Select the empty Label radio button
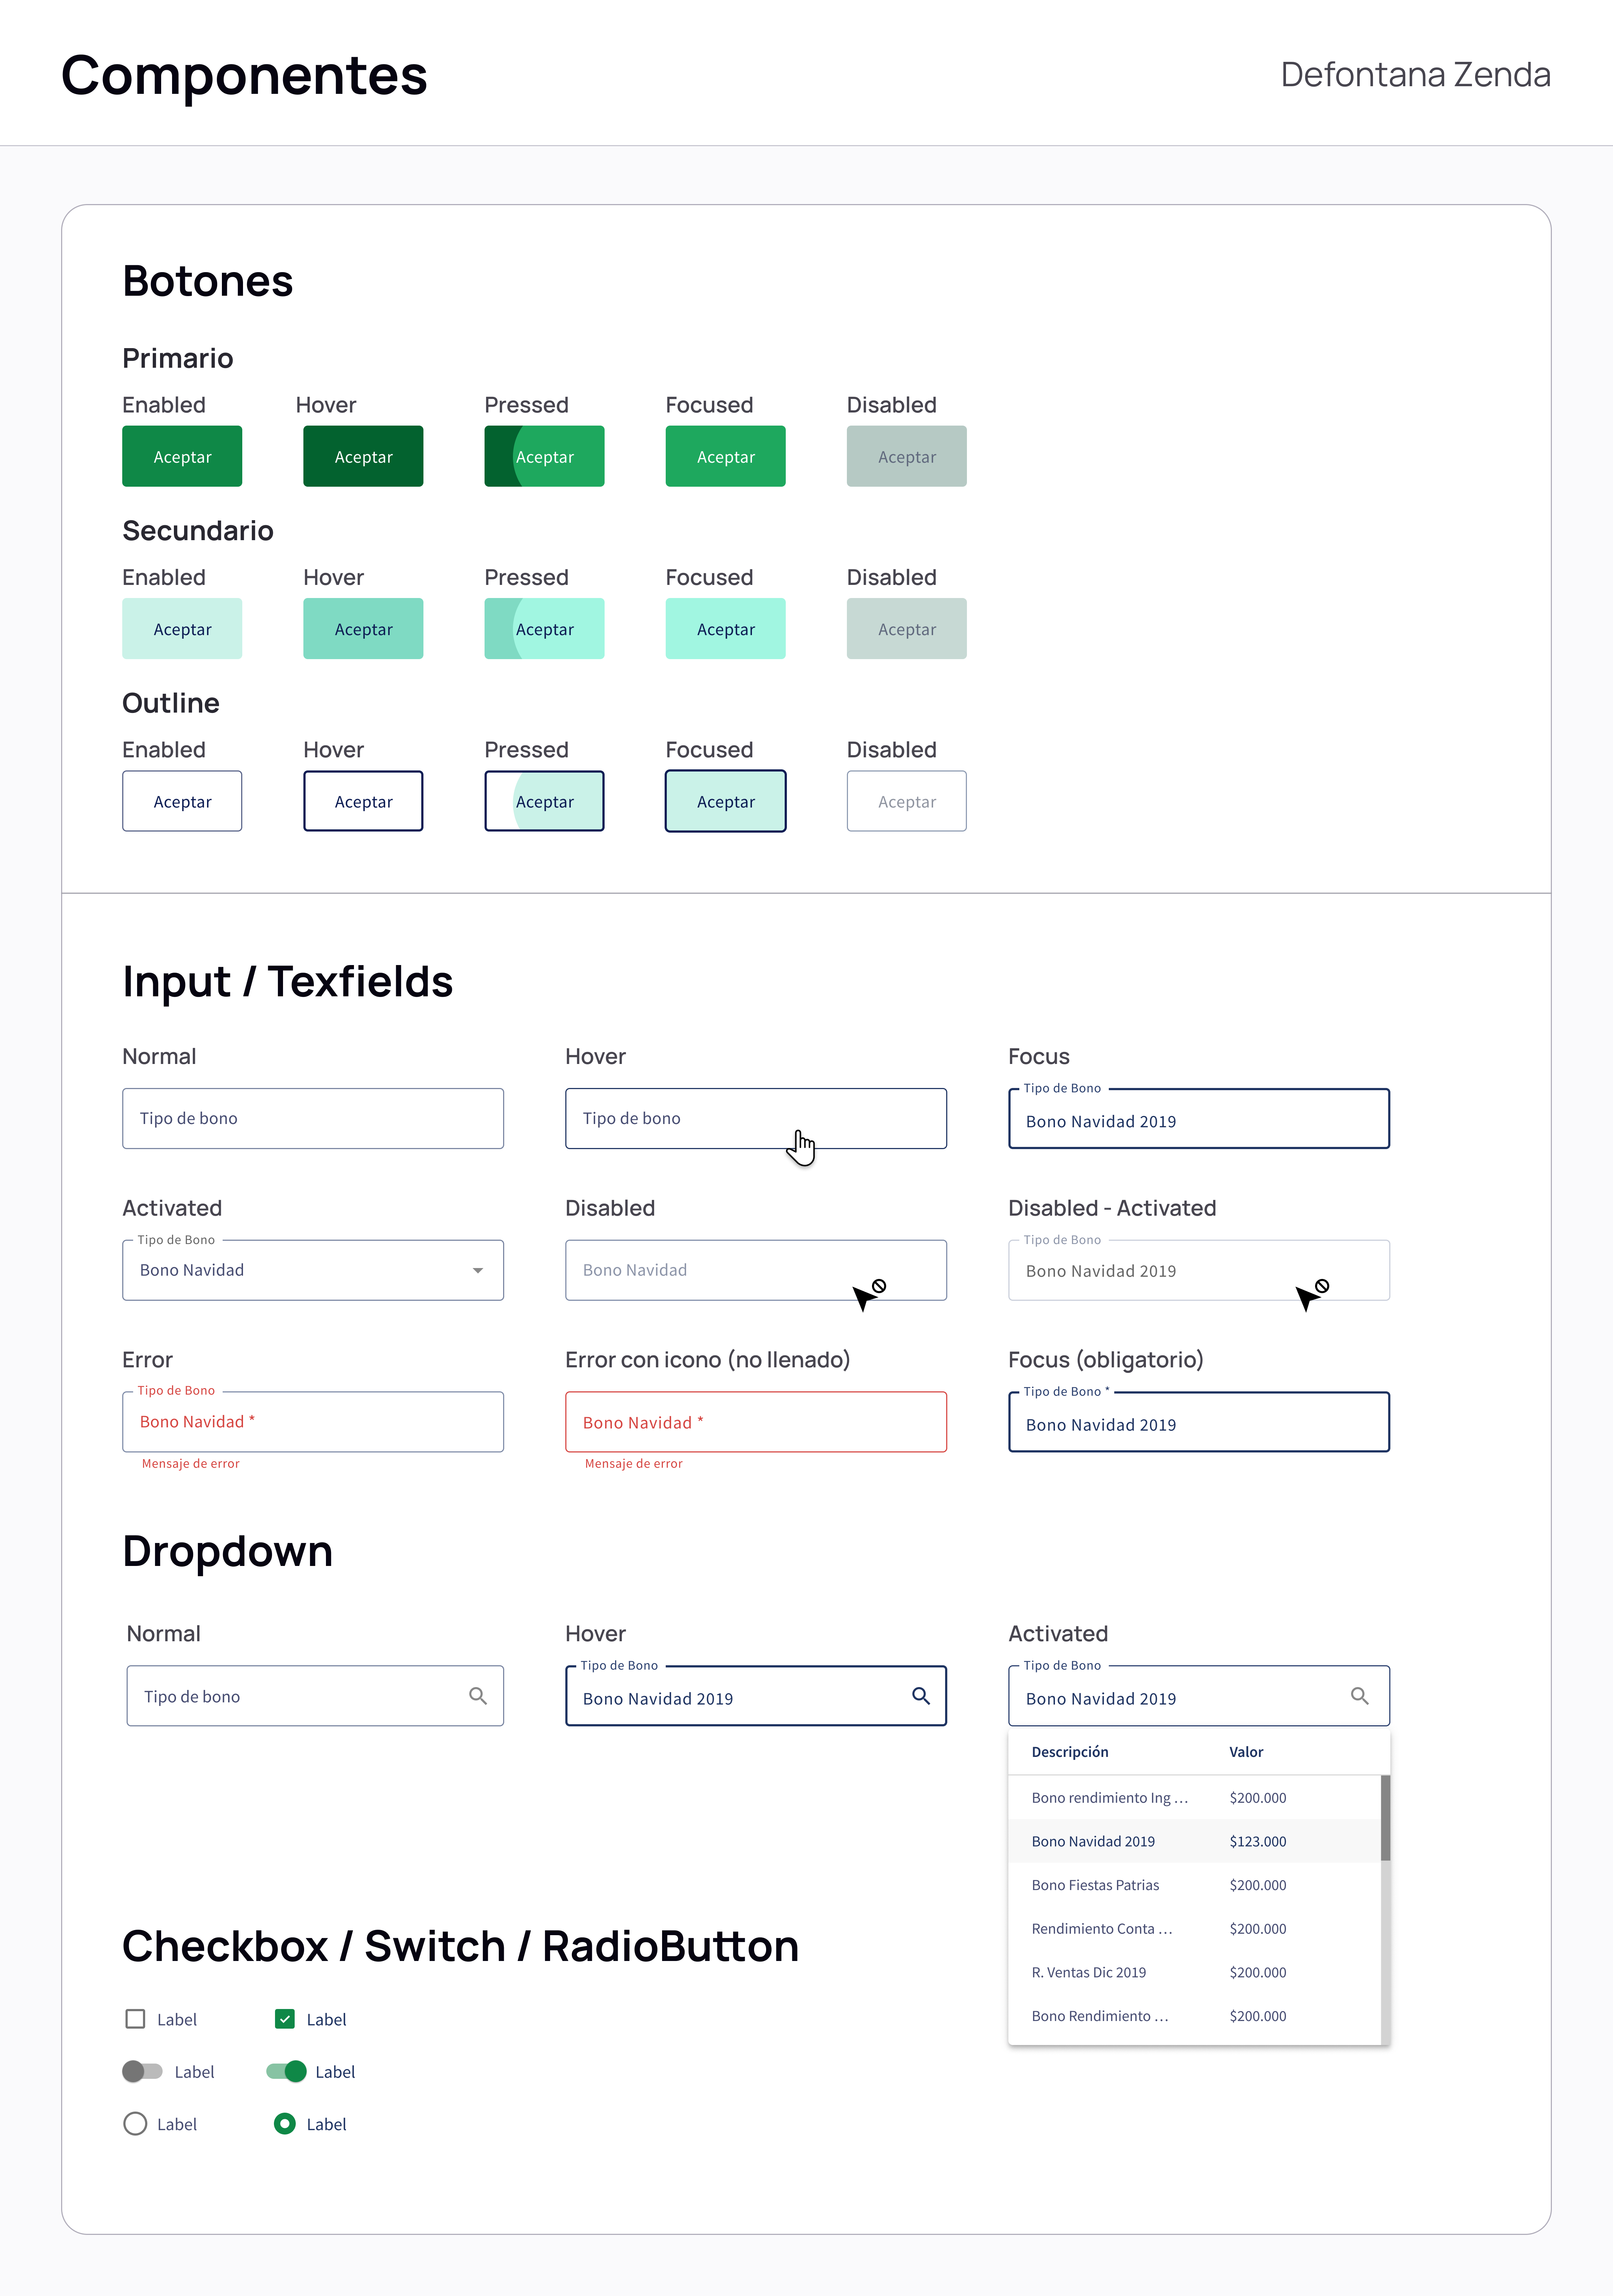 (x=135, y=2124)
